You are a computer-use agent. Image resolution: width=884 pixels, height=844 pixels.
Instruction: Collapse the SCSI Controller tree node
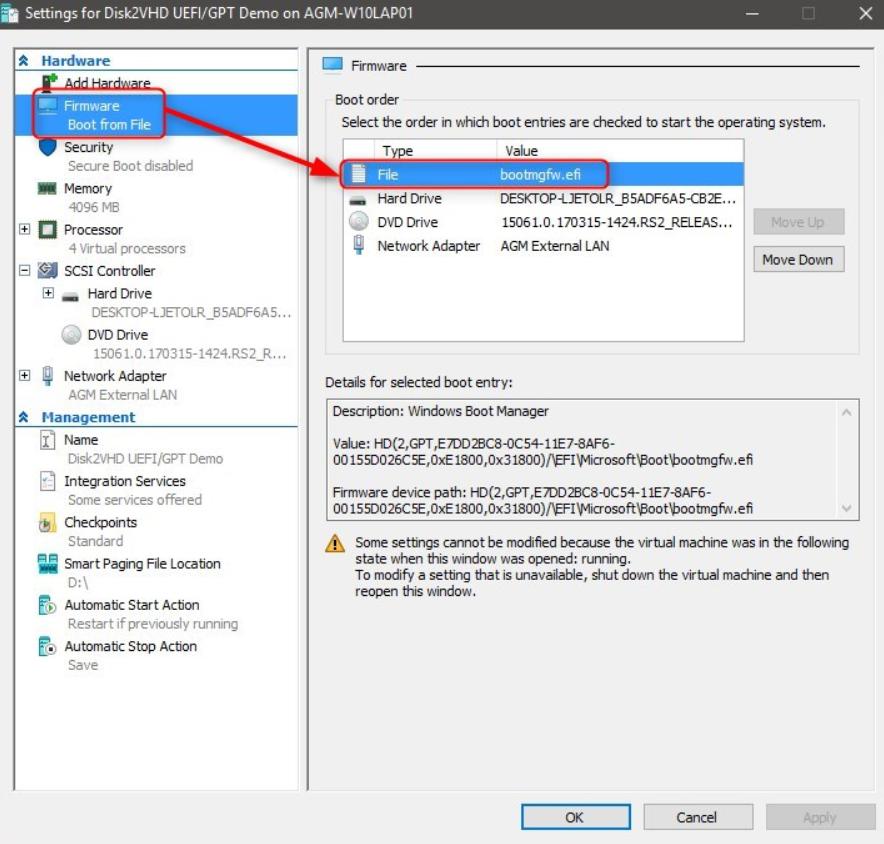[24, 270]
